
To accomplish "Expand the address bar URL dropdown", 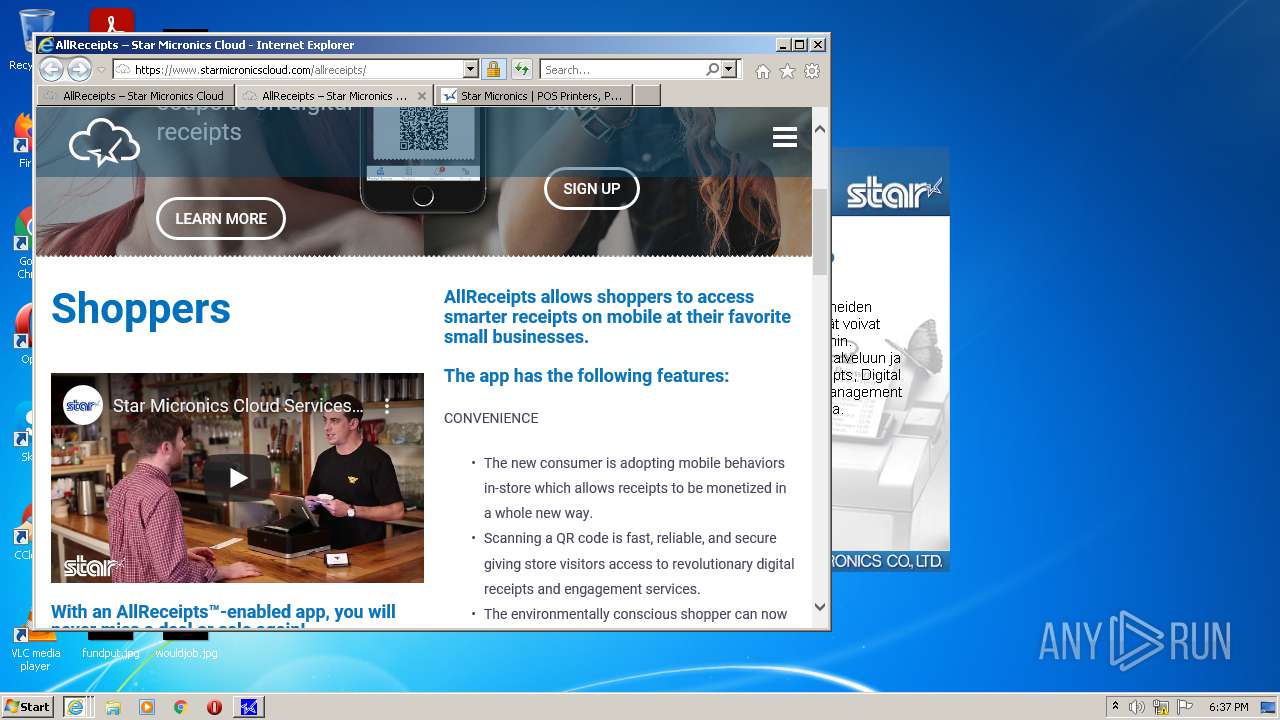I will coord(470,69).
